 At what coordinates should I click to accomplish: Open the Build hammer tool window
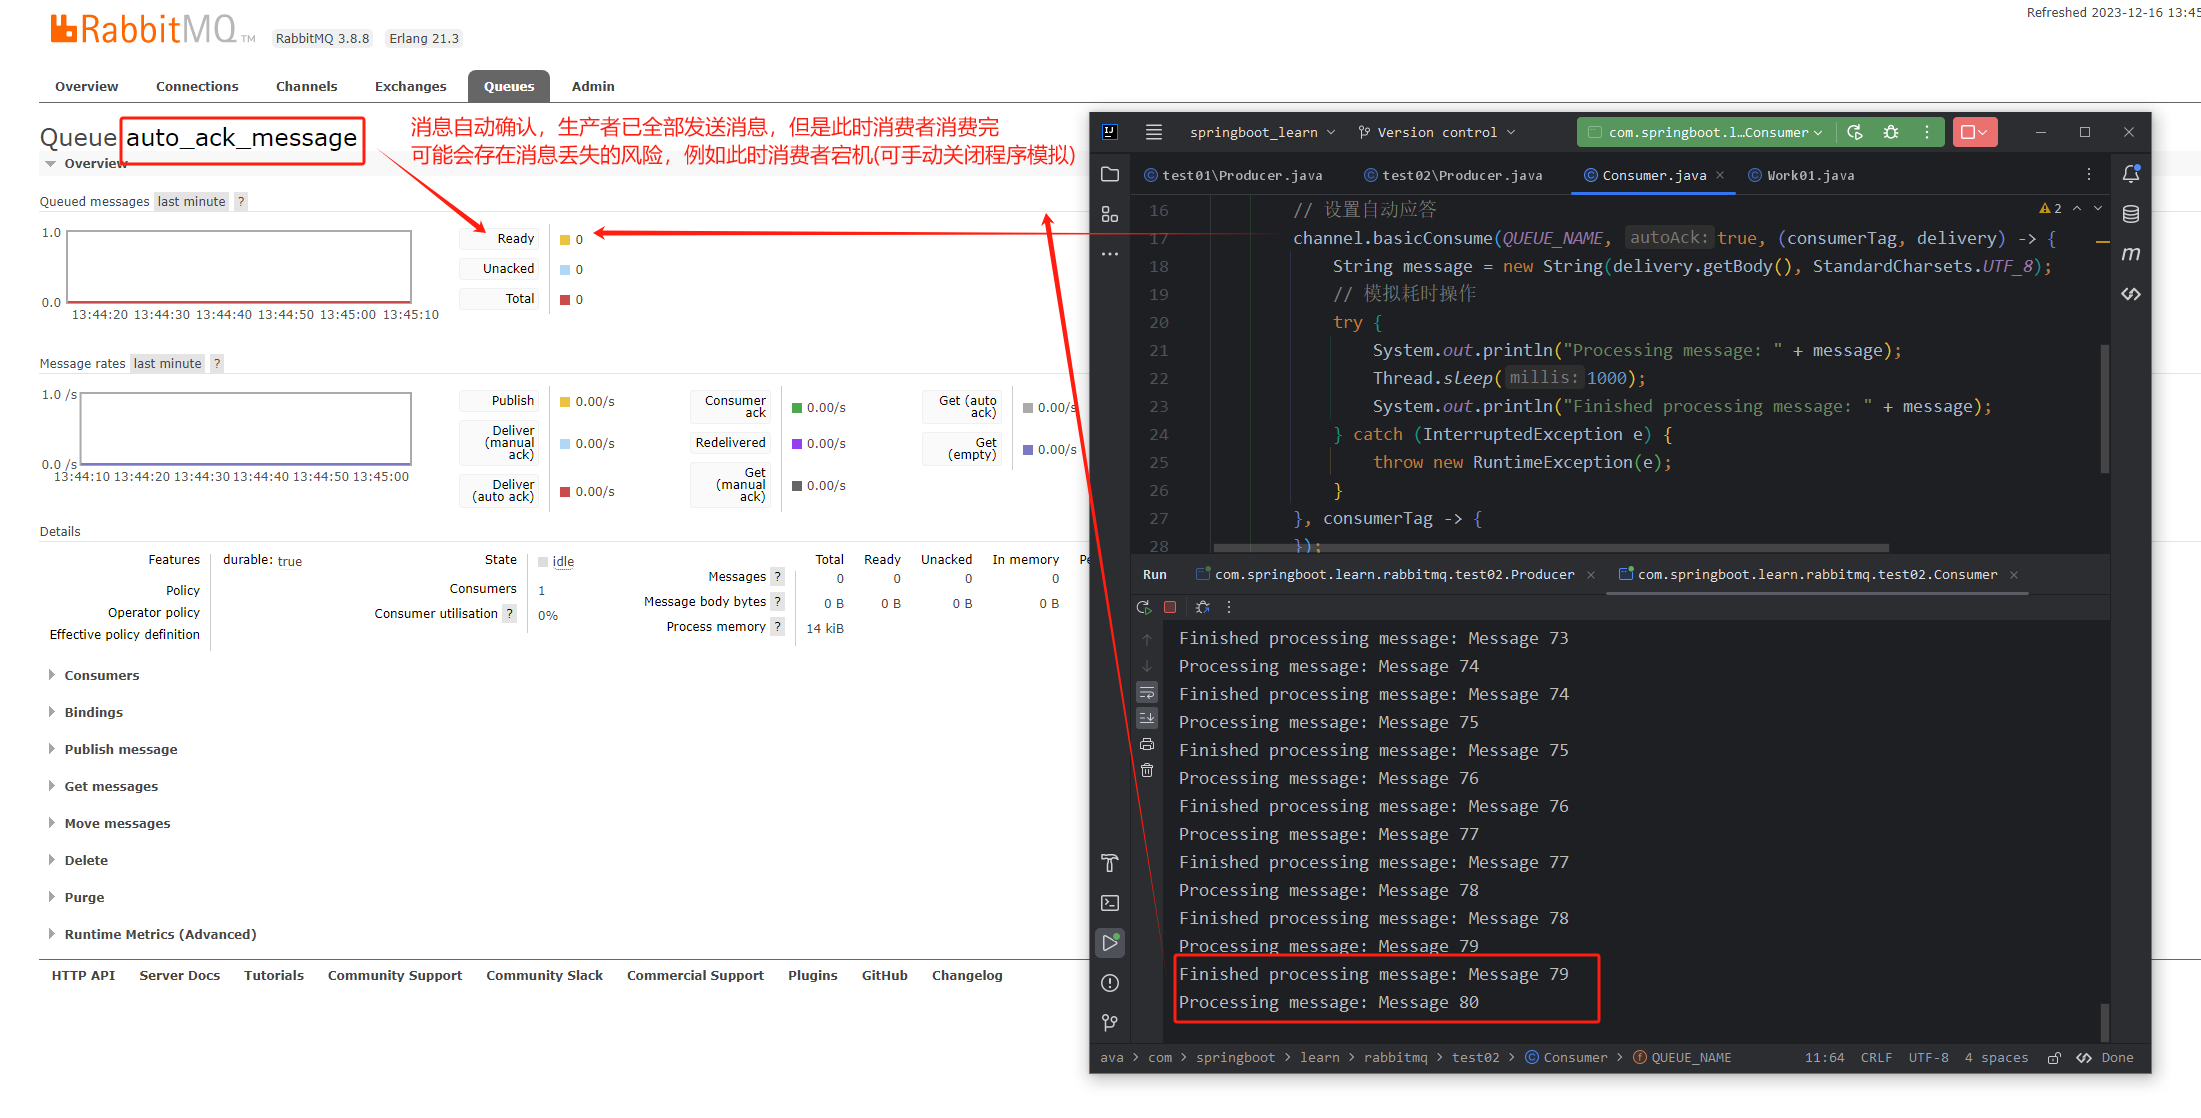pos(1110,863)
